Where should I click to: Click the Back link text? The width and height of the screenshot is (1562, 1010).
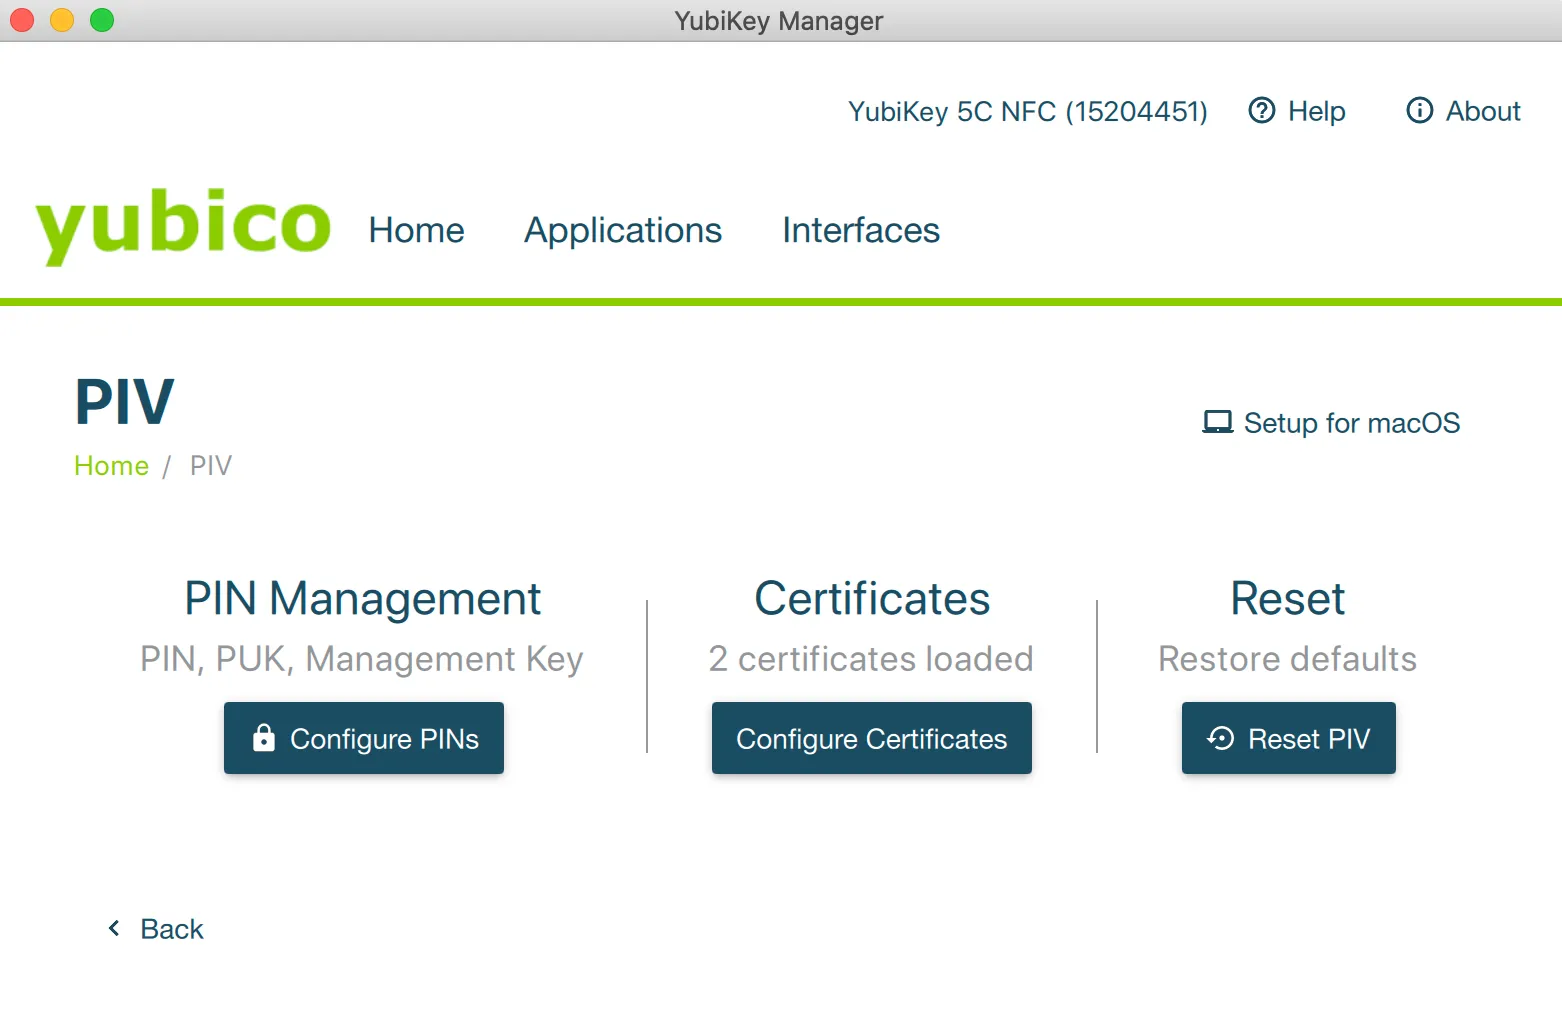click(172, 929)
